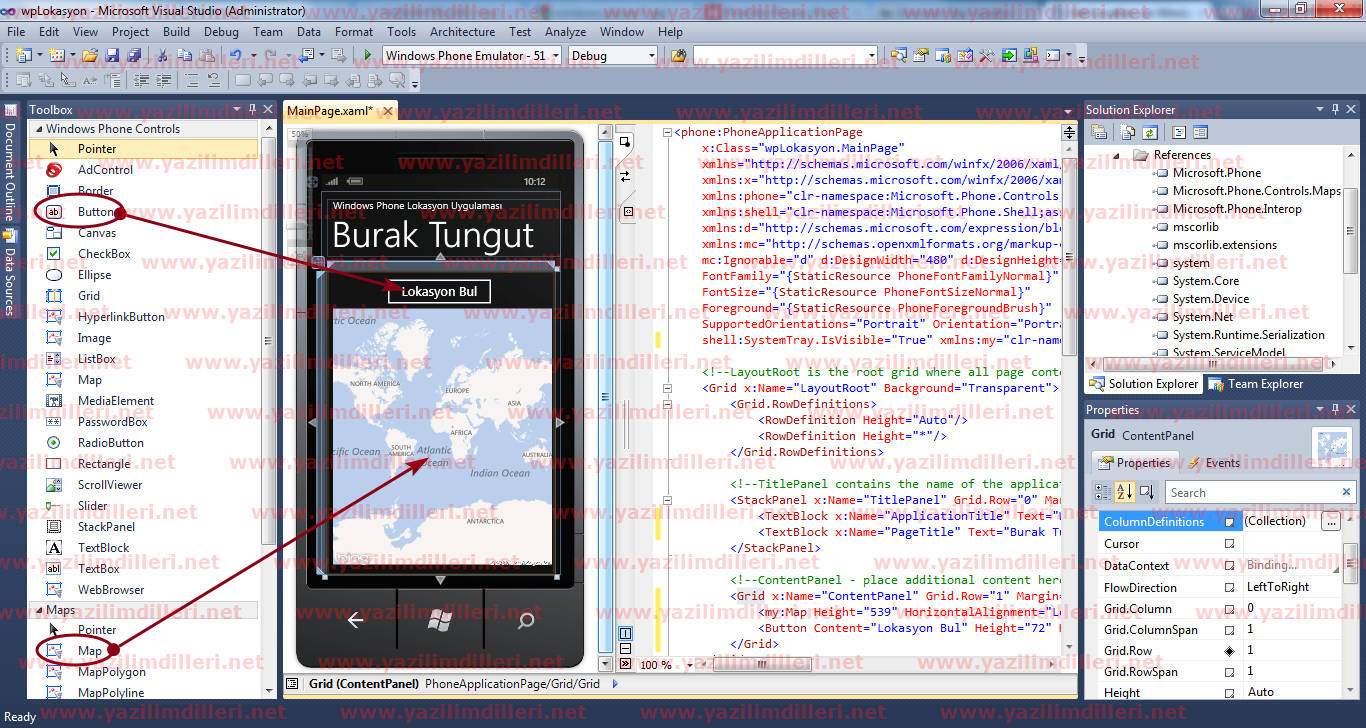Screen dimensions: 1366x728
Task: Switch to the Events tab in Properties
Action: pyautogui.click(x=1214, y=463)
